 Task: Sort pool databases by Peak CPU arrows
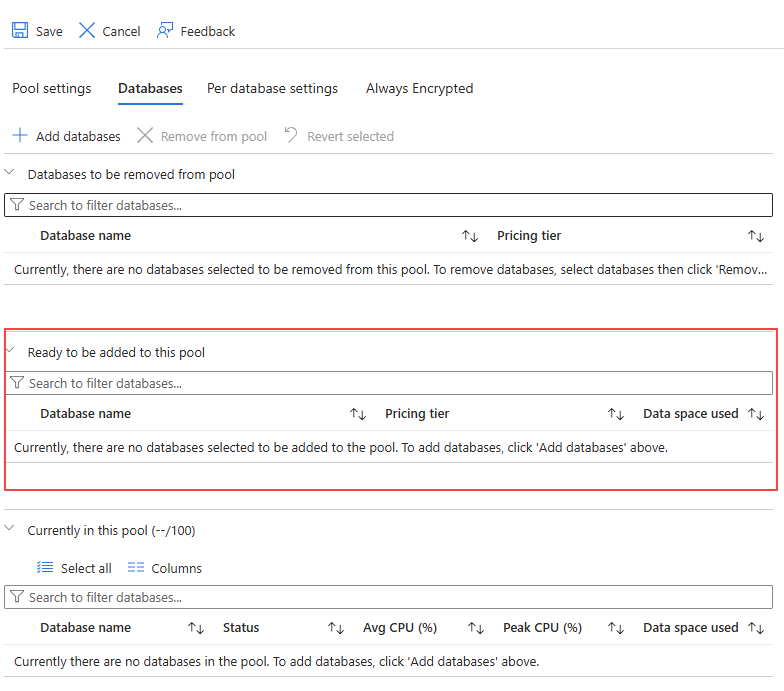616,628
